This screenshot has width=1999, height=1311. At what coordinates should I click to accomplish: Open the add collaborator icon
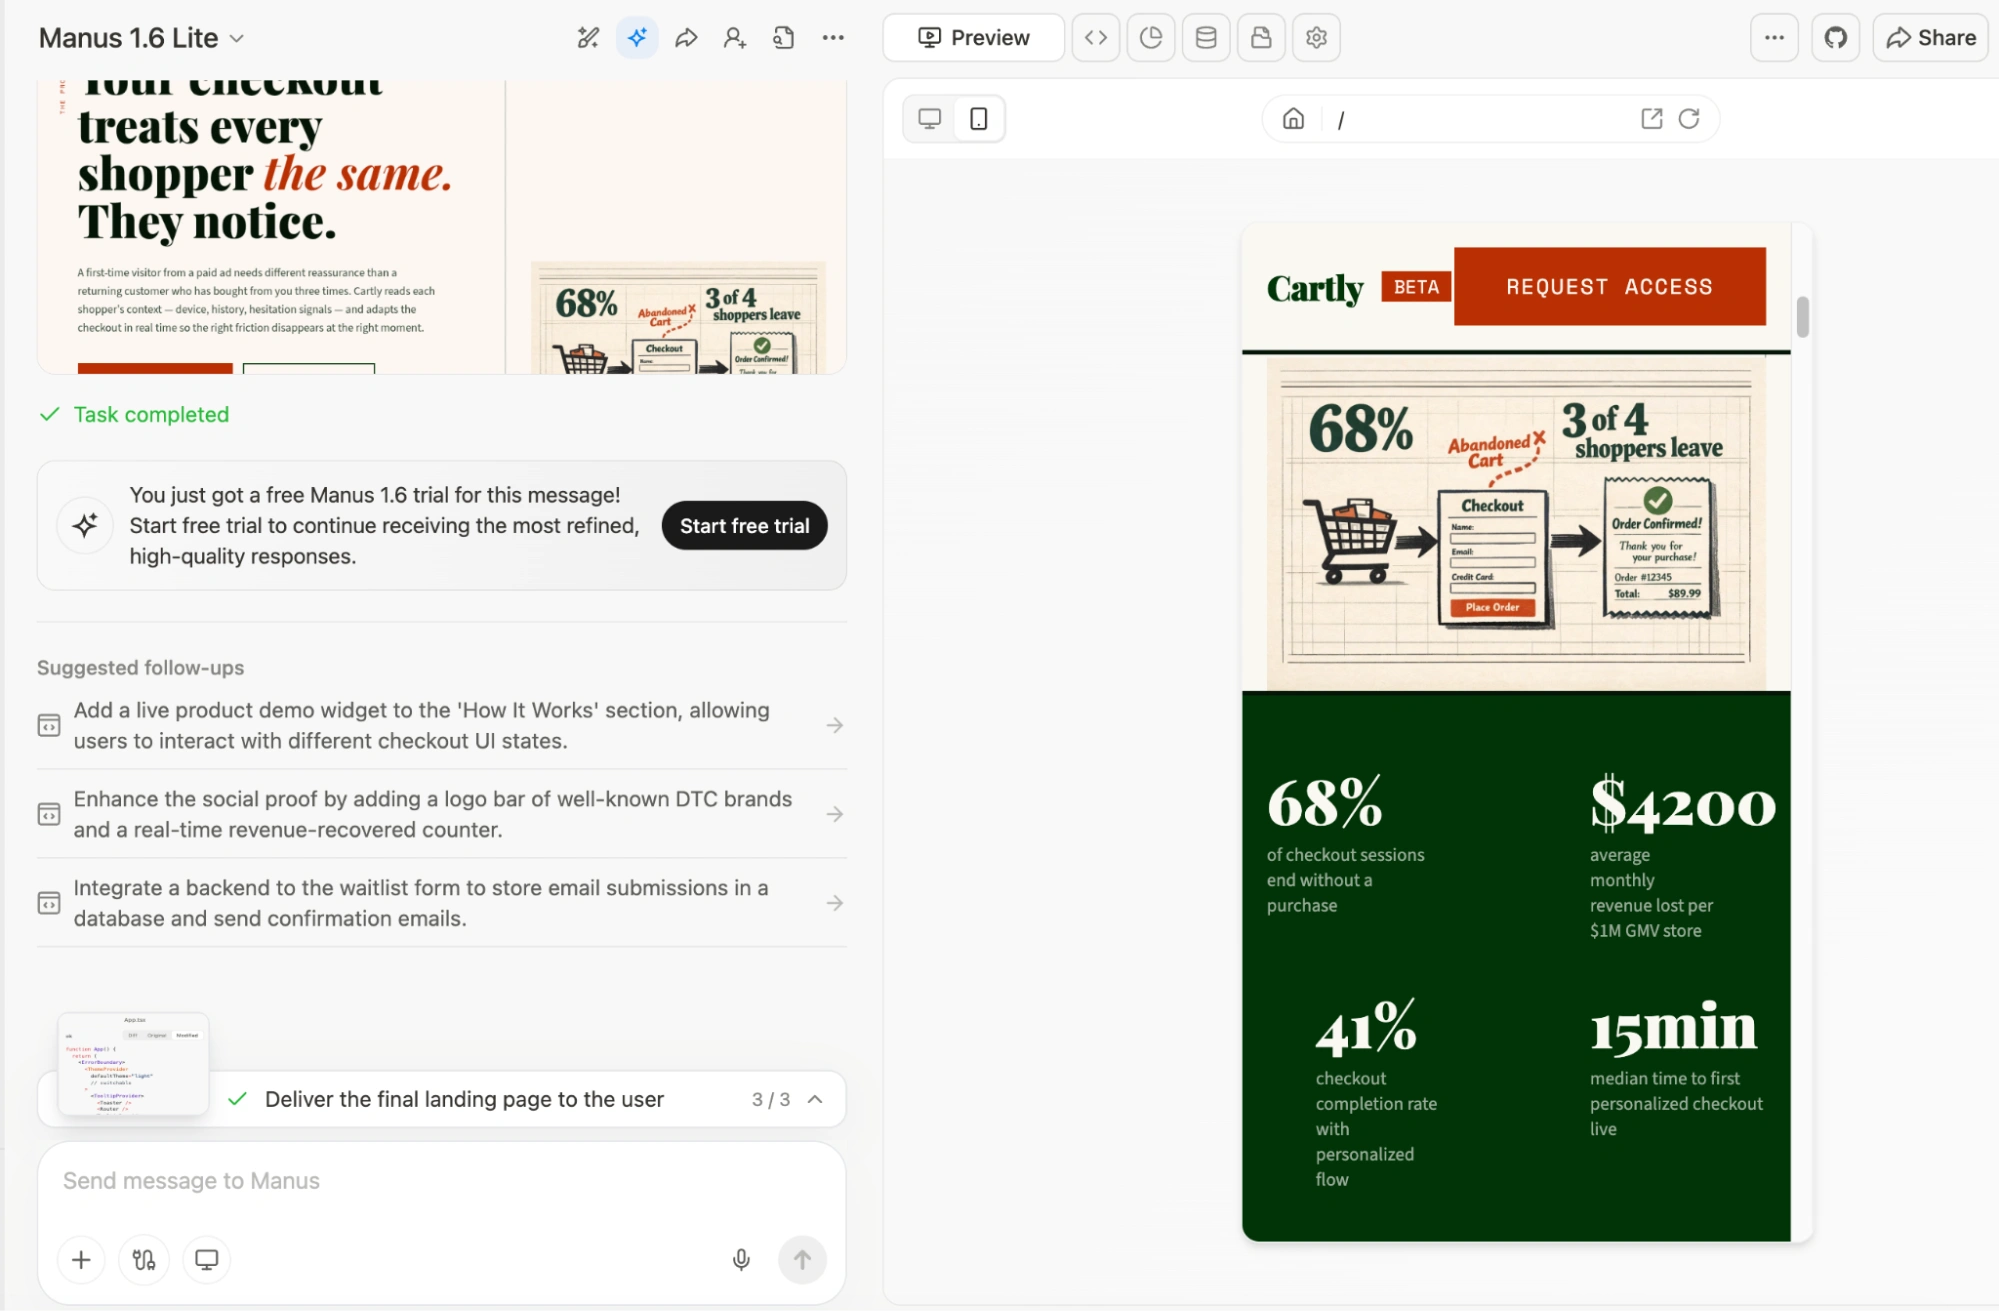click(735, 38)
